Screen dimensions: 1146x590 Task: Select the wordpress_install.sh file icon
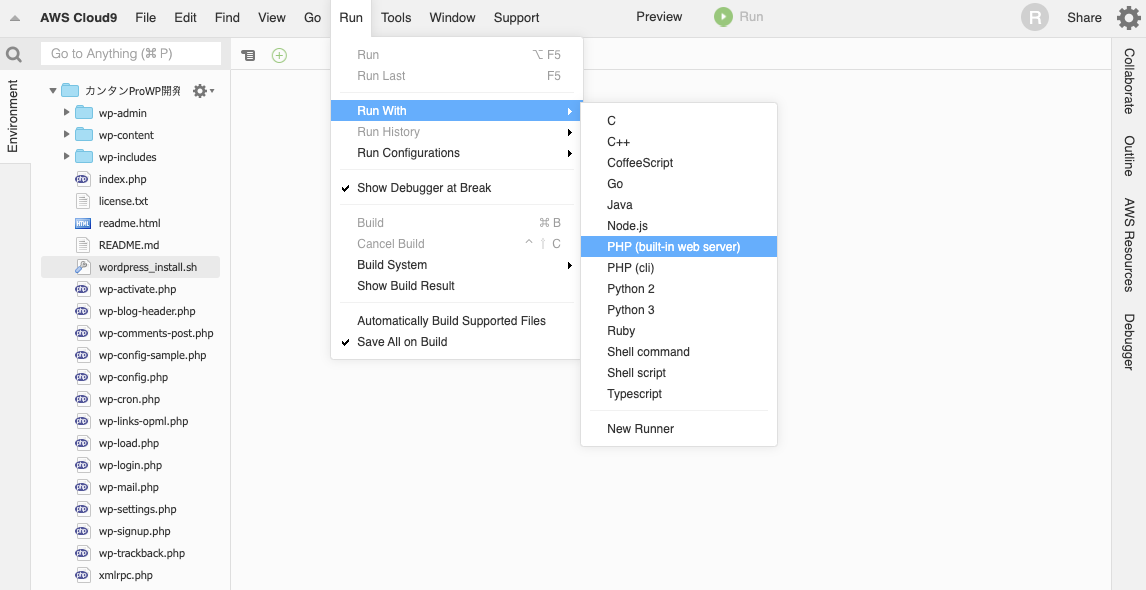pyautogui.click(x=83, y=268)
